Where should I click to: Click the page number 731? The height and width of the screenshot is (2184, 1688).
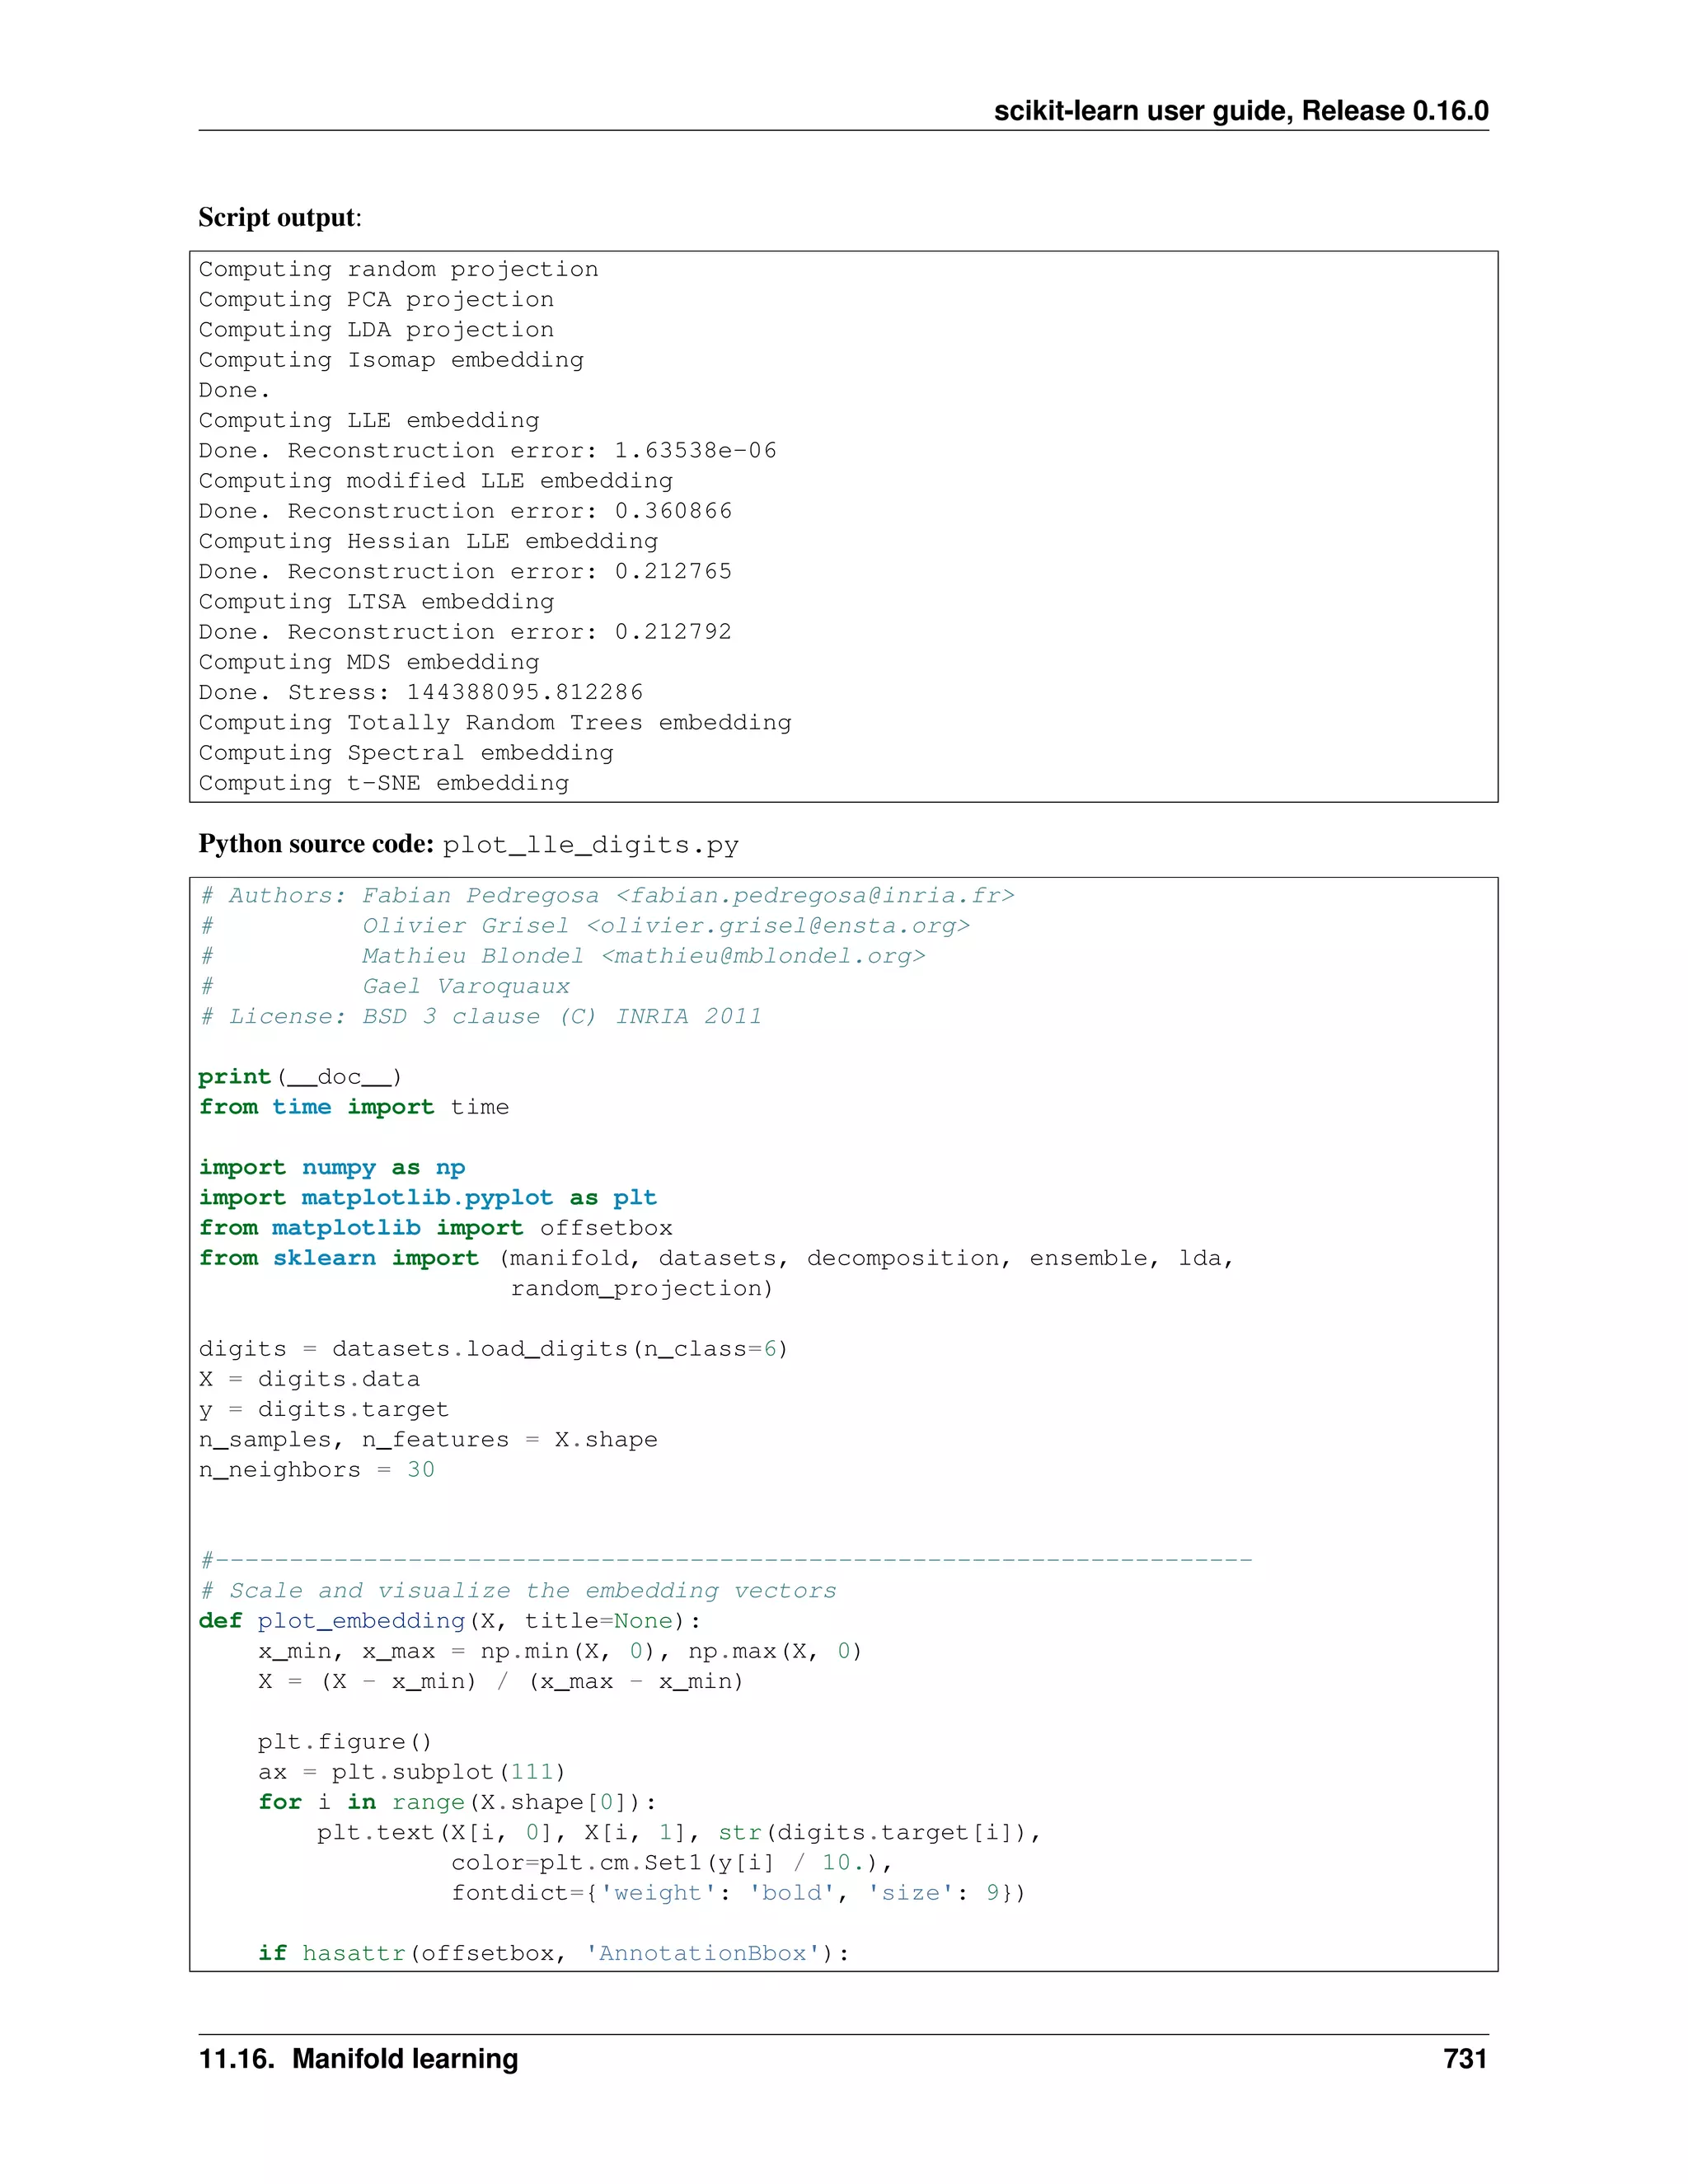pos(1465,2059)
